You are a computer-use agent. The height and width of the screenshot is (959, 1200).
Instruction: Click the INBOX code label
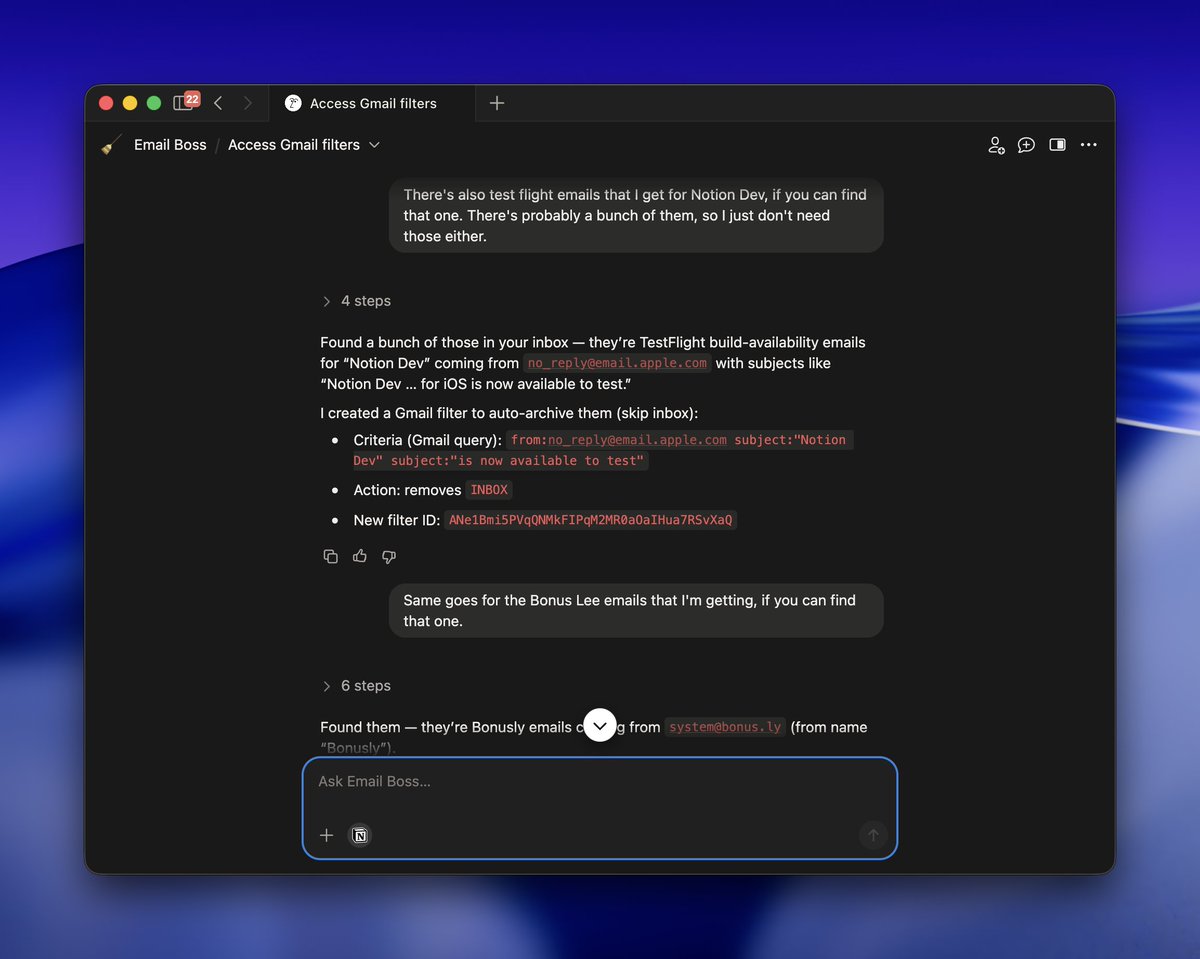[489, 490]
